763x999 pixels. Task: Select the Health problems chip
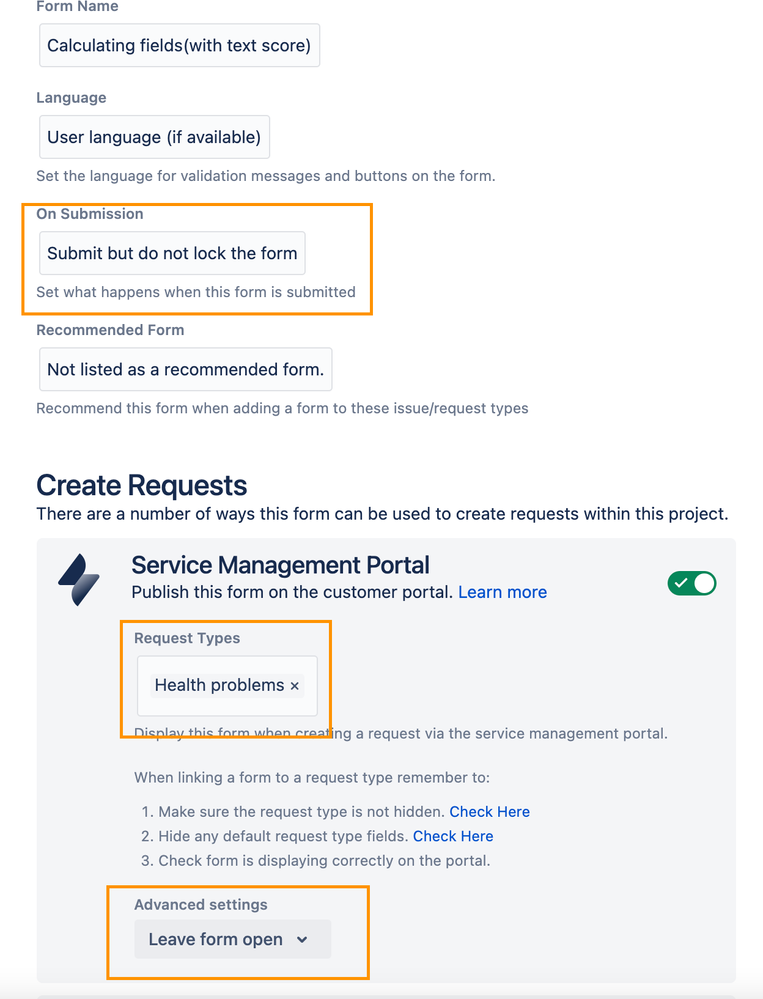click(x=220, y=685)
